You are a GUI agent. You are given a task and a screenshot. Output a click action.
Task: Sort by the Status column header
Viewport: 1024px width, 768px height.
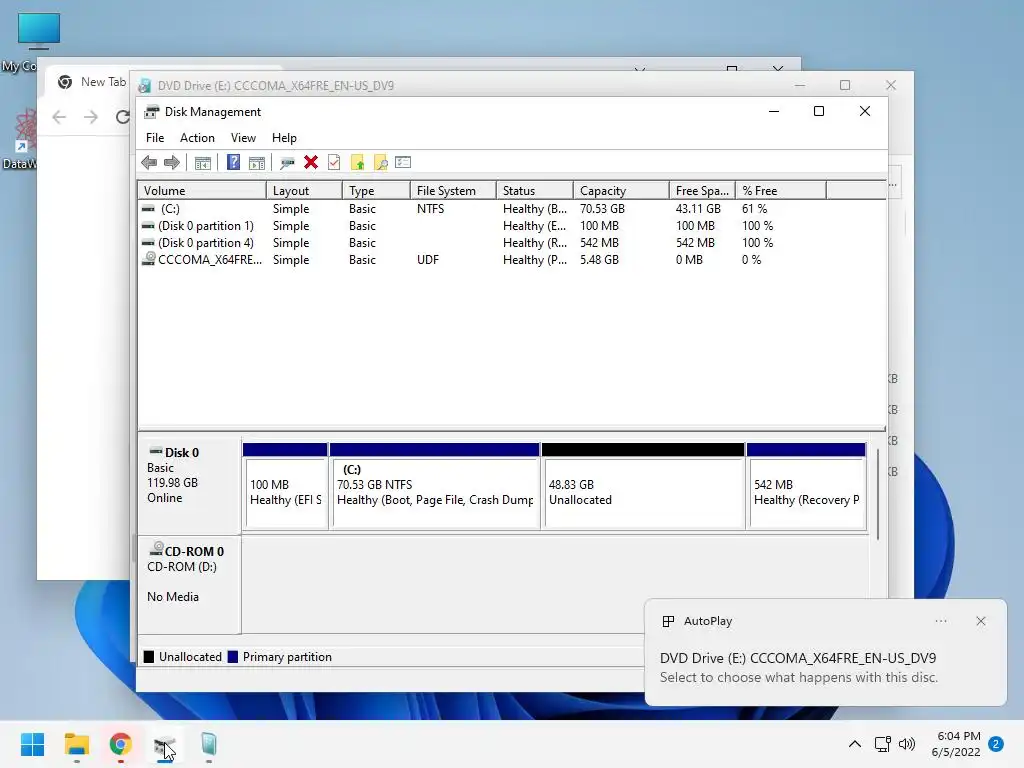[535, 191]
